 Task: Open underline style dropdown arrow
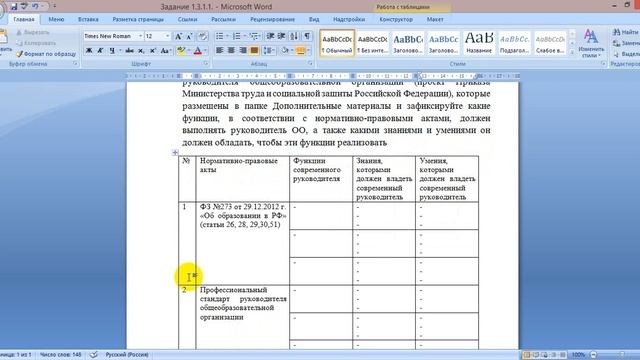120,51
